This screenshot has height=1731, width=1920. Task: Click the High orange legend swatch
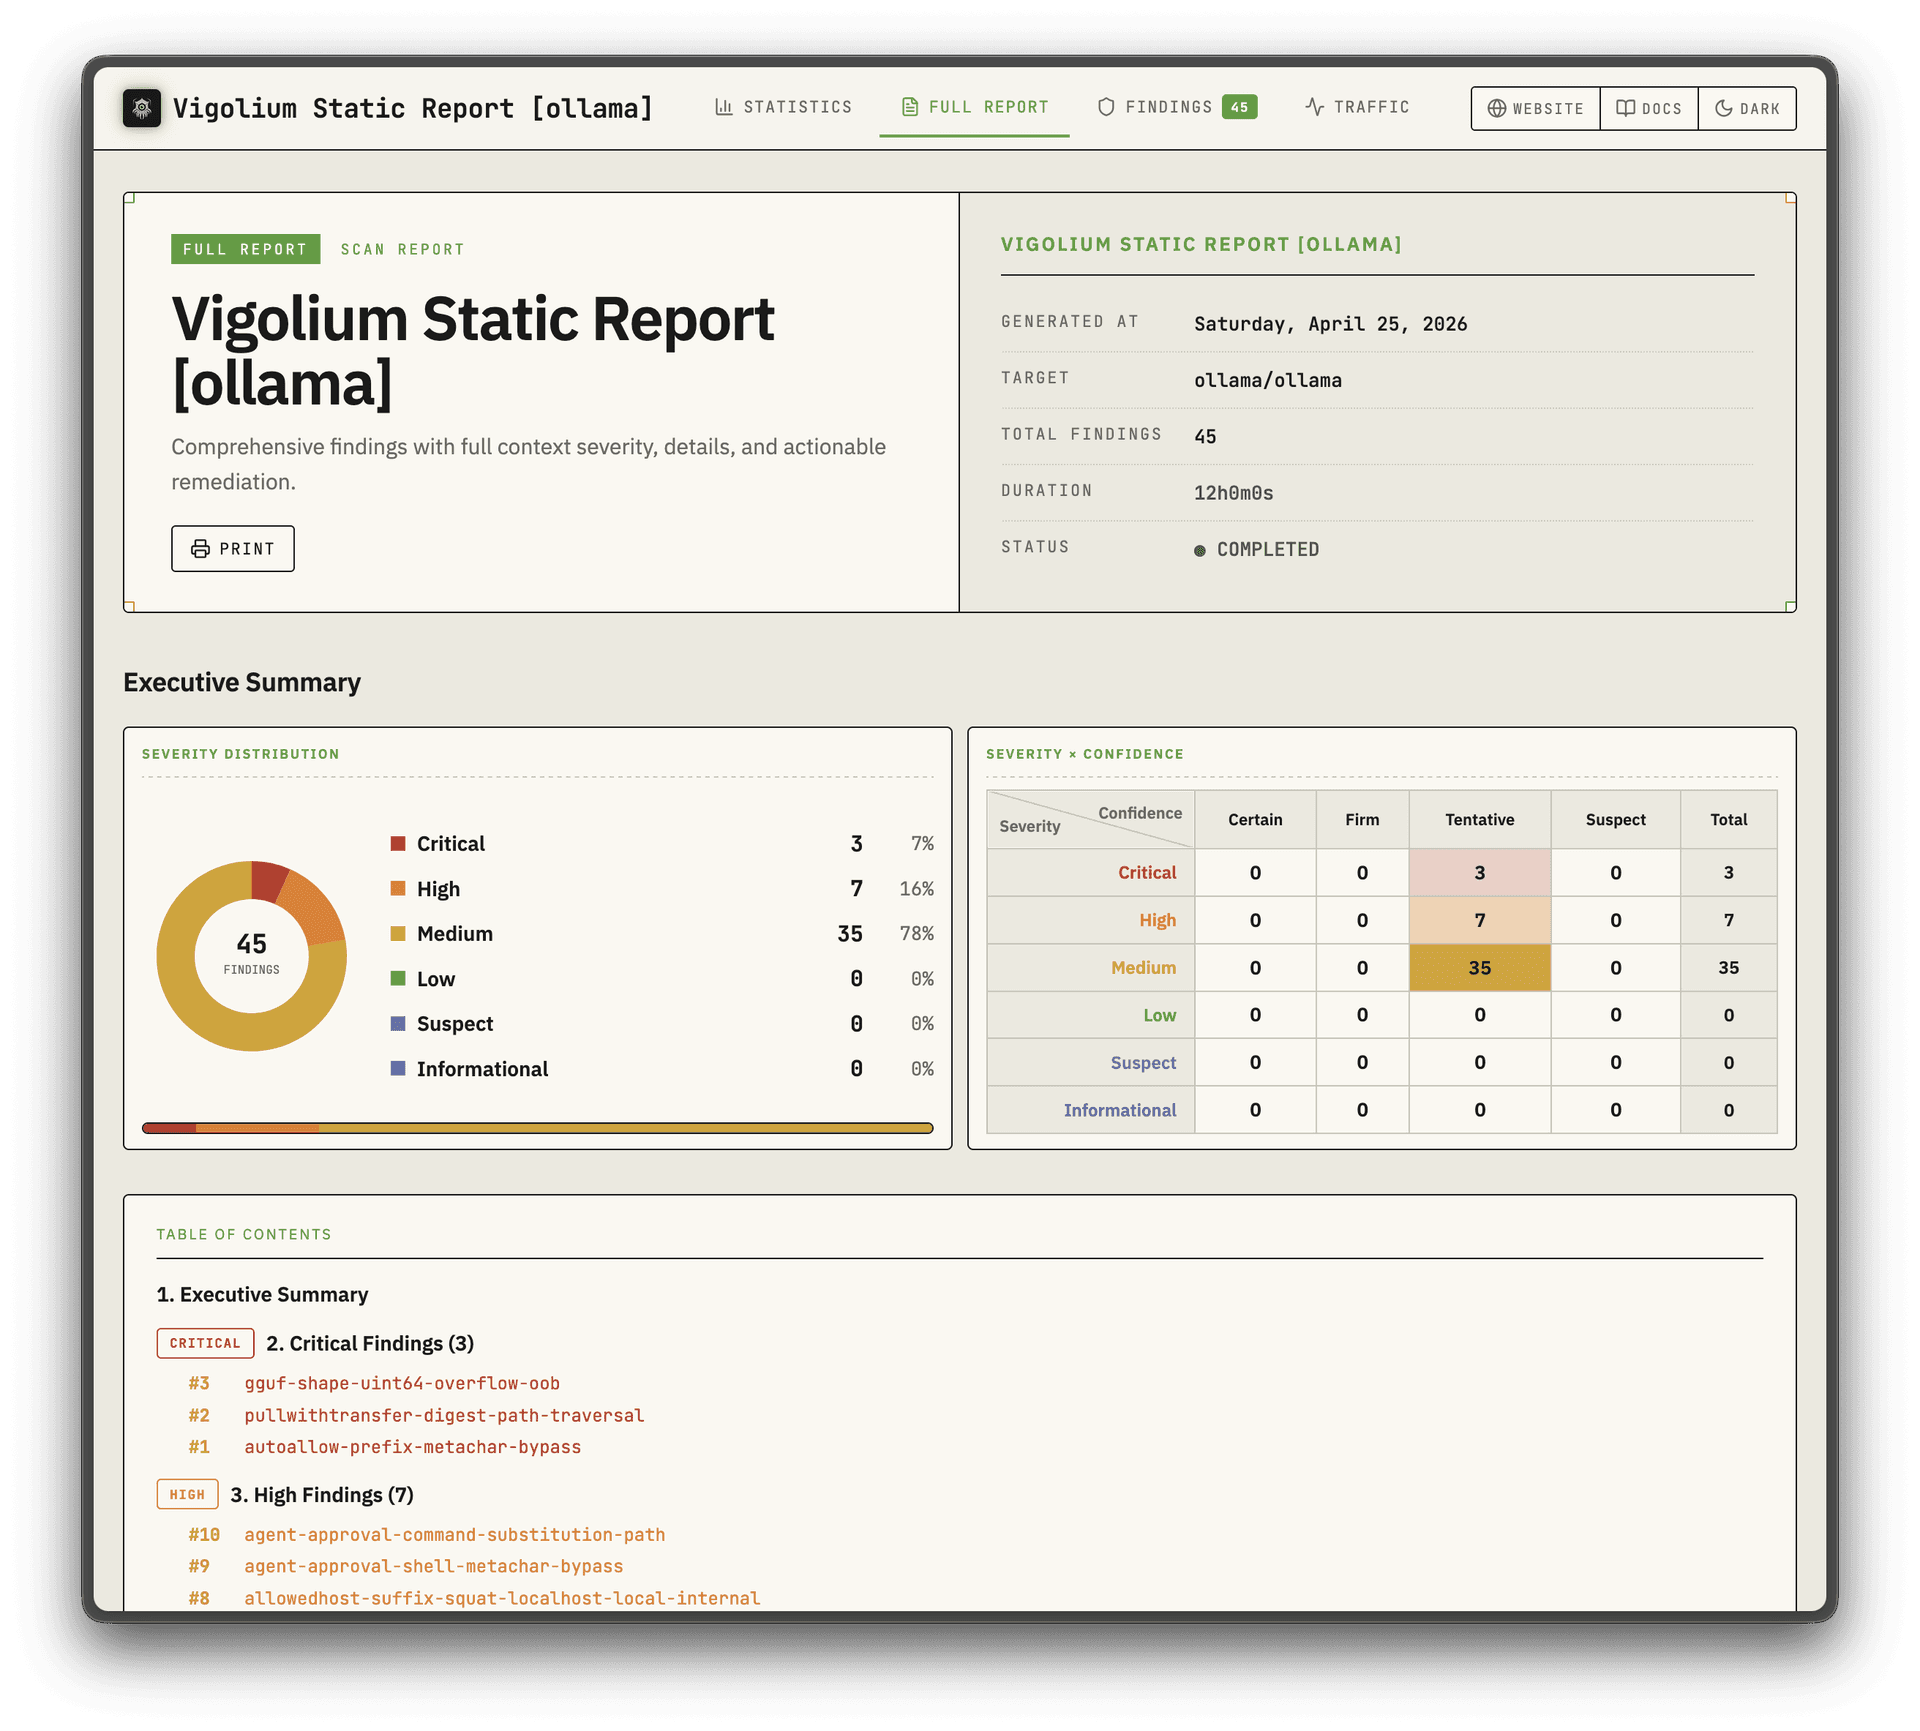pyautogui.click(x=398, y=888)
